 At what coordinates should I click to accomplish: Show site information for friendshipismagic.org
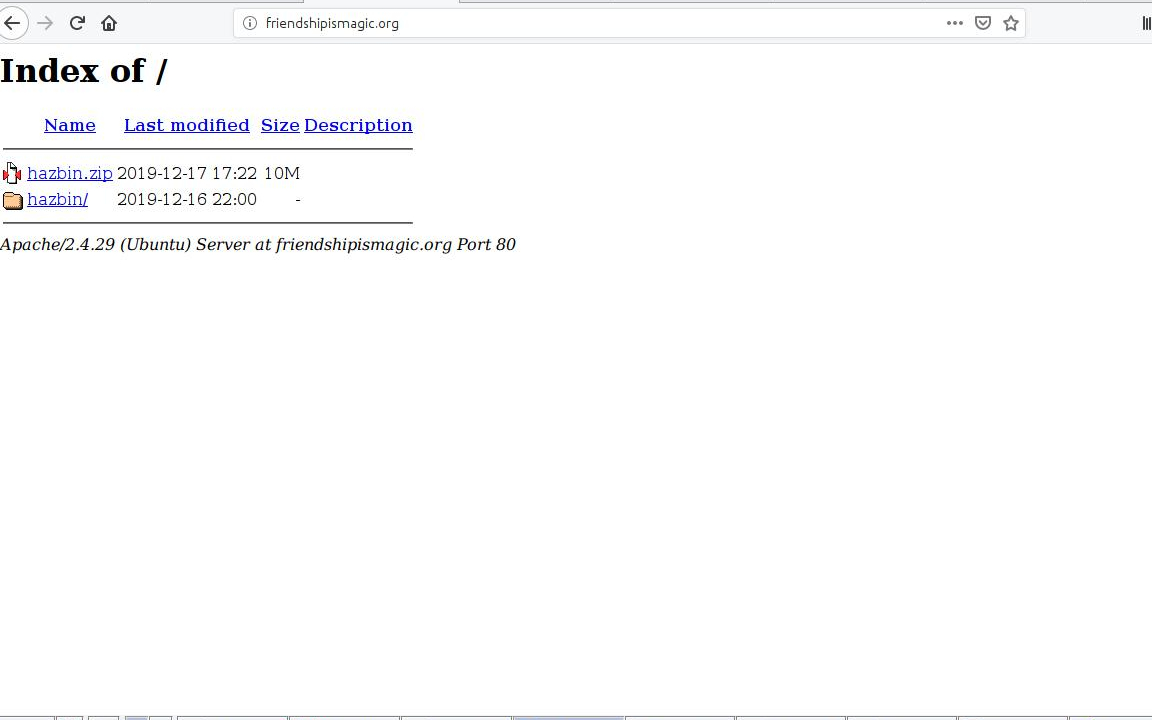click(250, 23)
